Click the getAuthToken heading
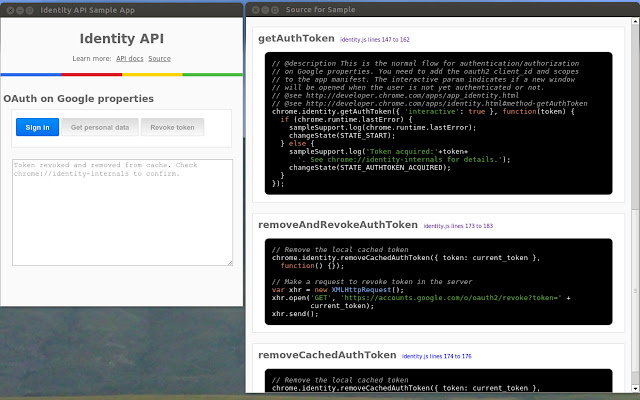 coord(296,38)
